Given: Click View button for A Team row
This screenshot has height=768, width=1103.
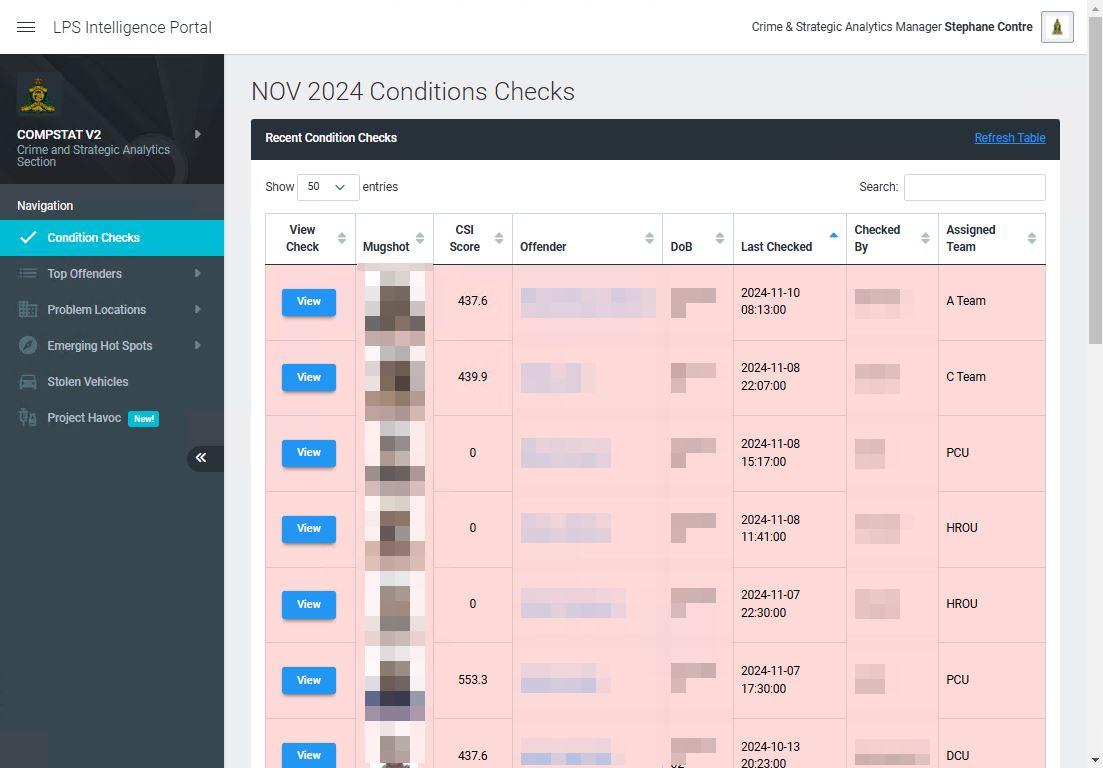Looking at the screenshot, I should (308, 302).
